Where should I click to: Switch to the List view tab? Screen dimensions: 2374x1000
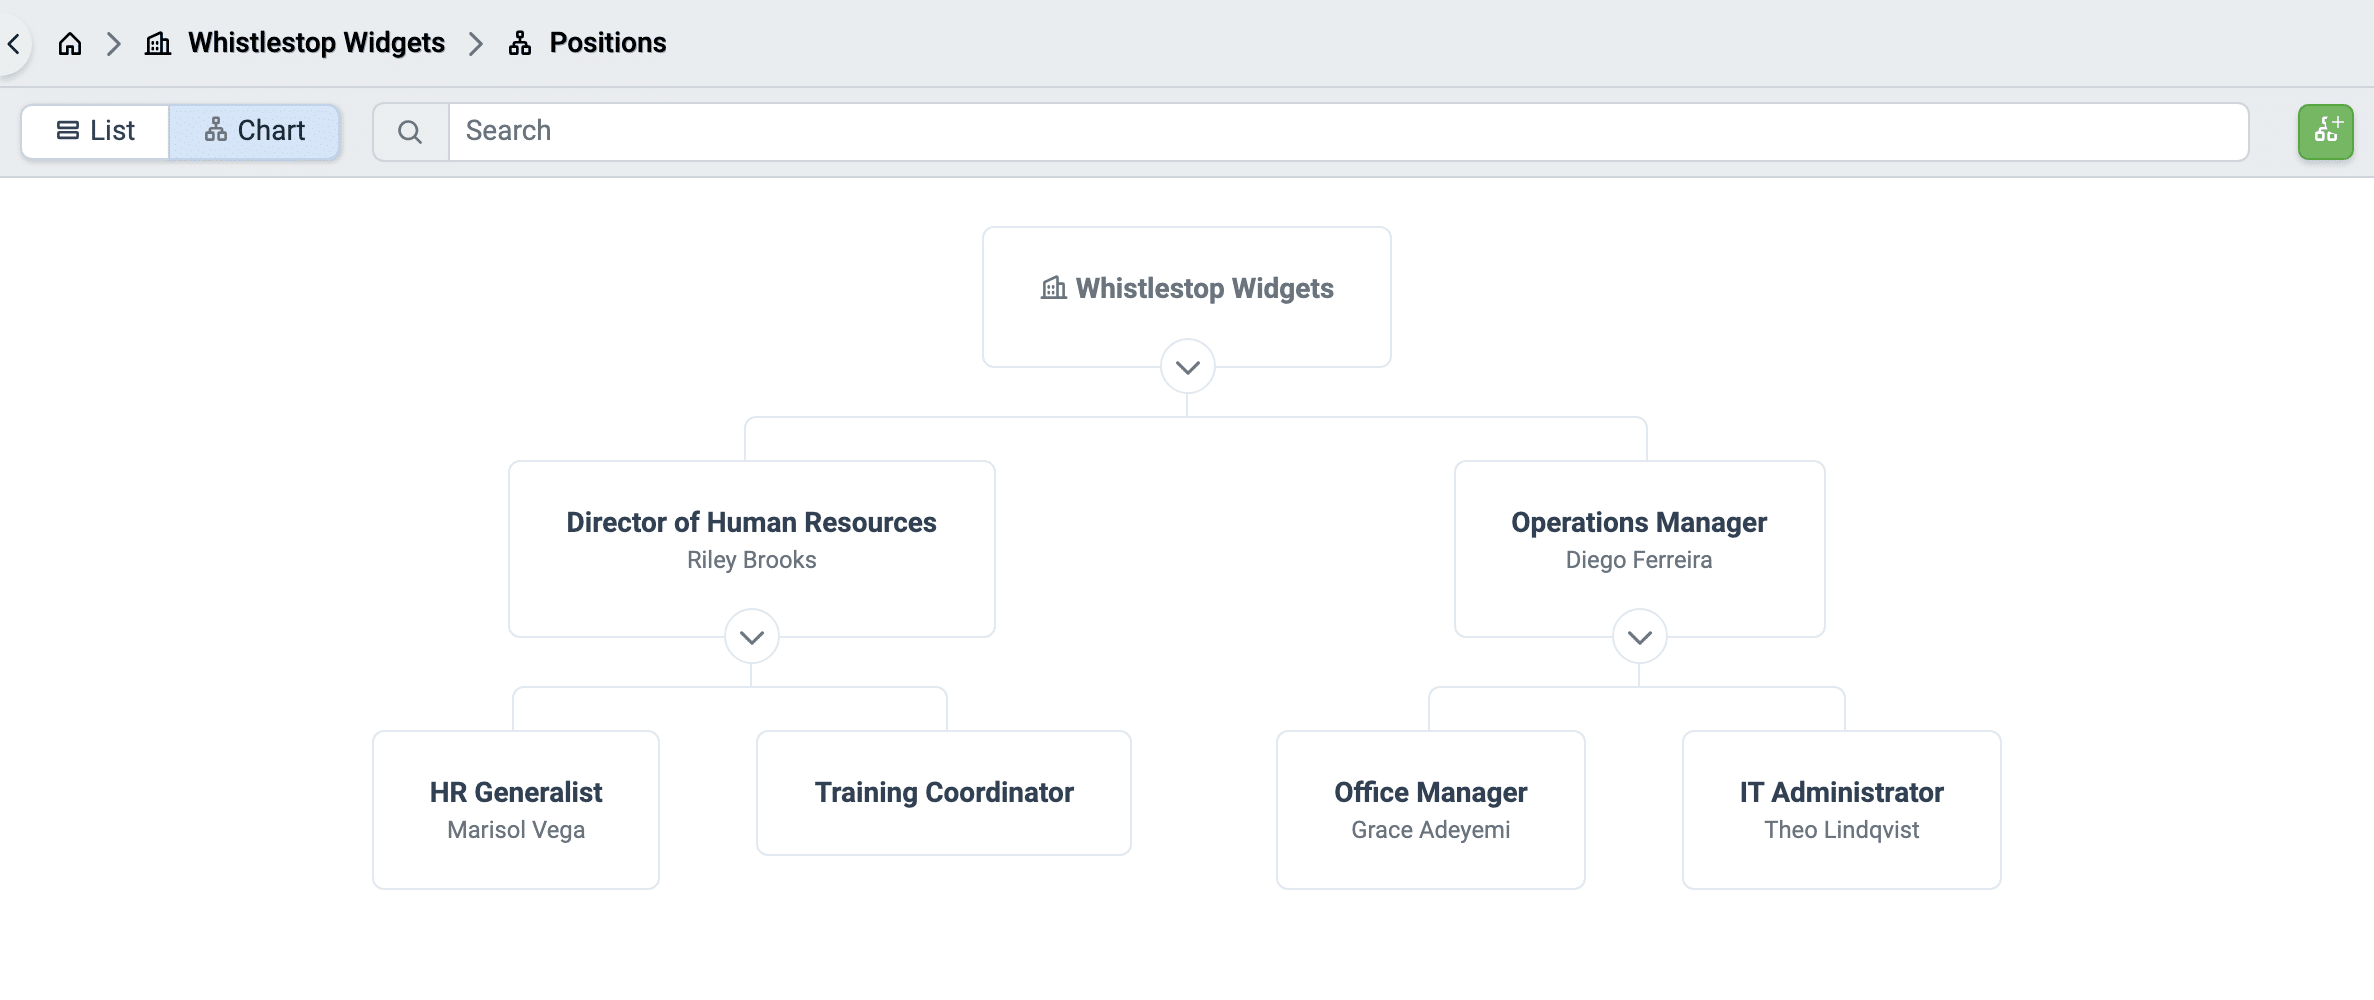95,131
